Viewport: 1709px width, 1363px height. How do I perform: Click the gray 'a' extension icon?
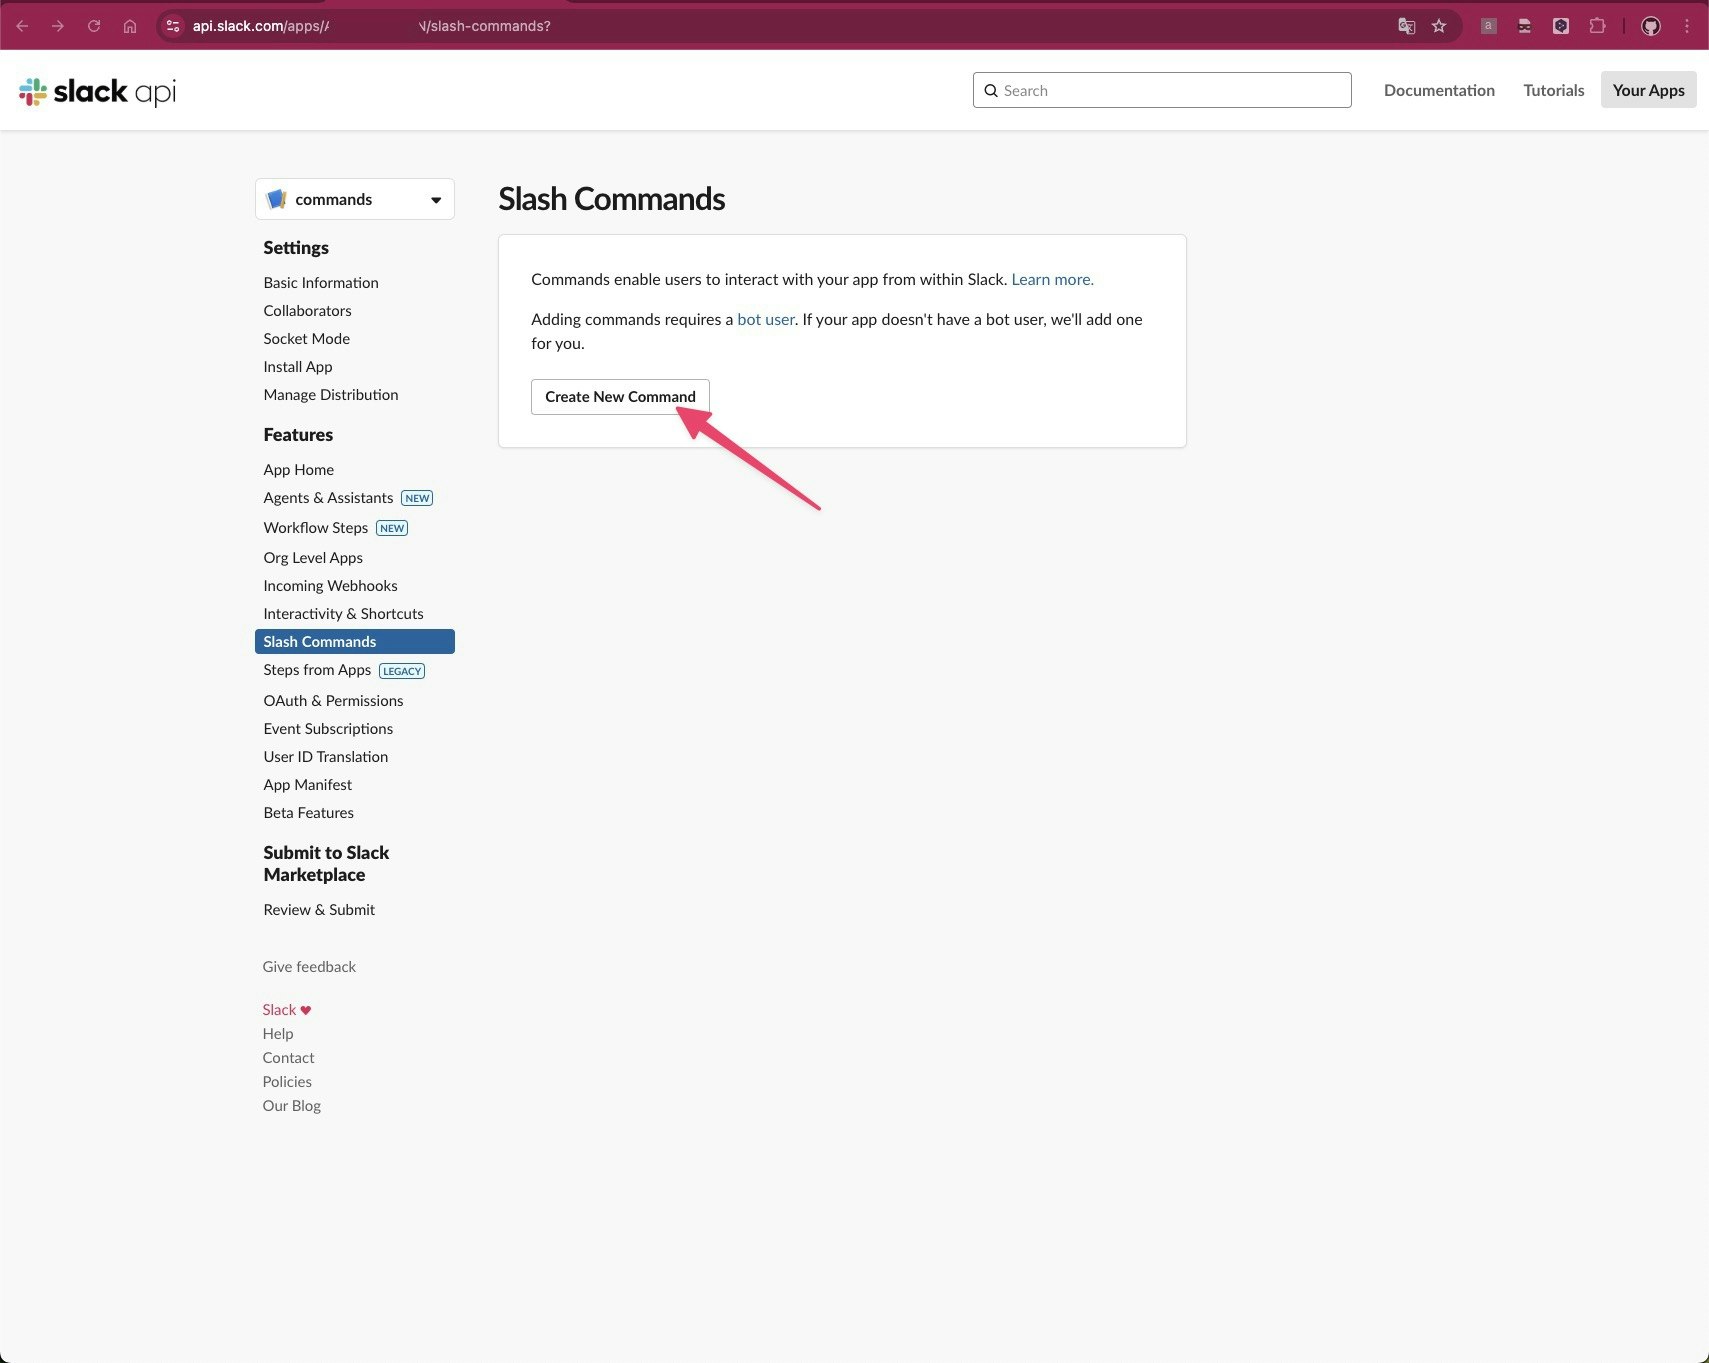coord(1489,26)
